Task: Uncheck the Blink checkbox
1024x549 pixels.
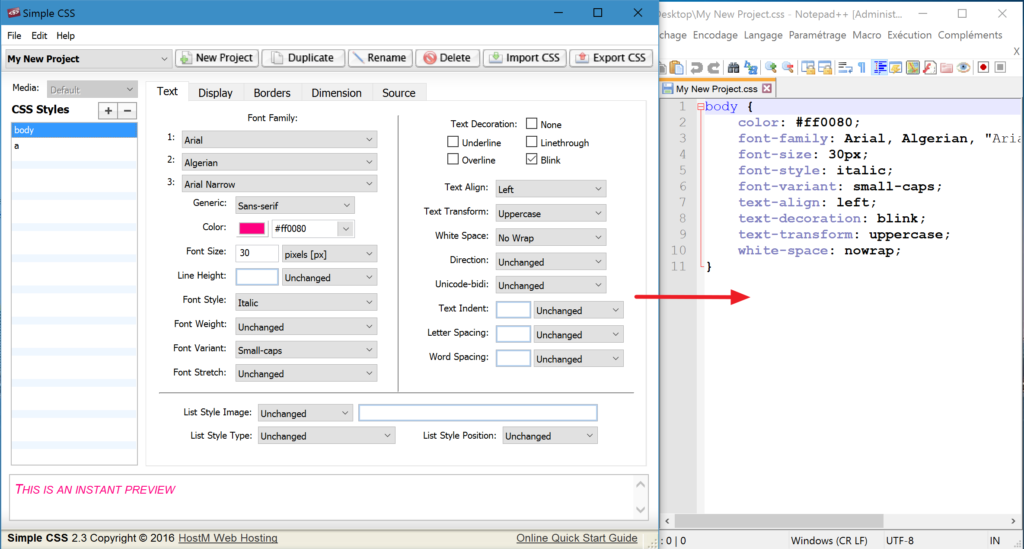Action: (532, 159)
